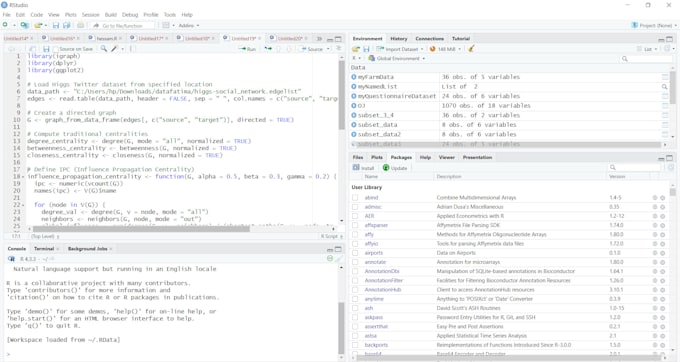Click the Run button

click(247, 49)
